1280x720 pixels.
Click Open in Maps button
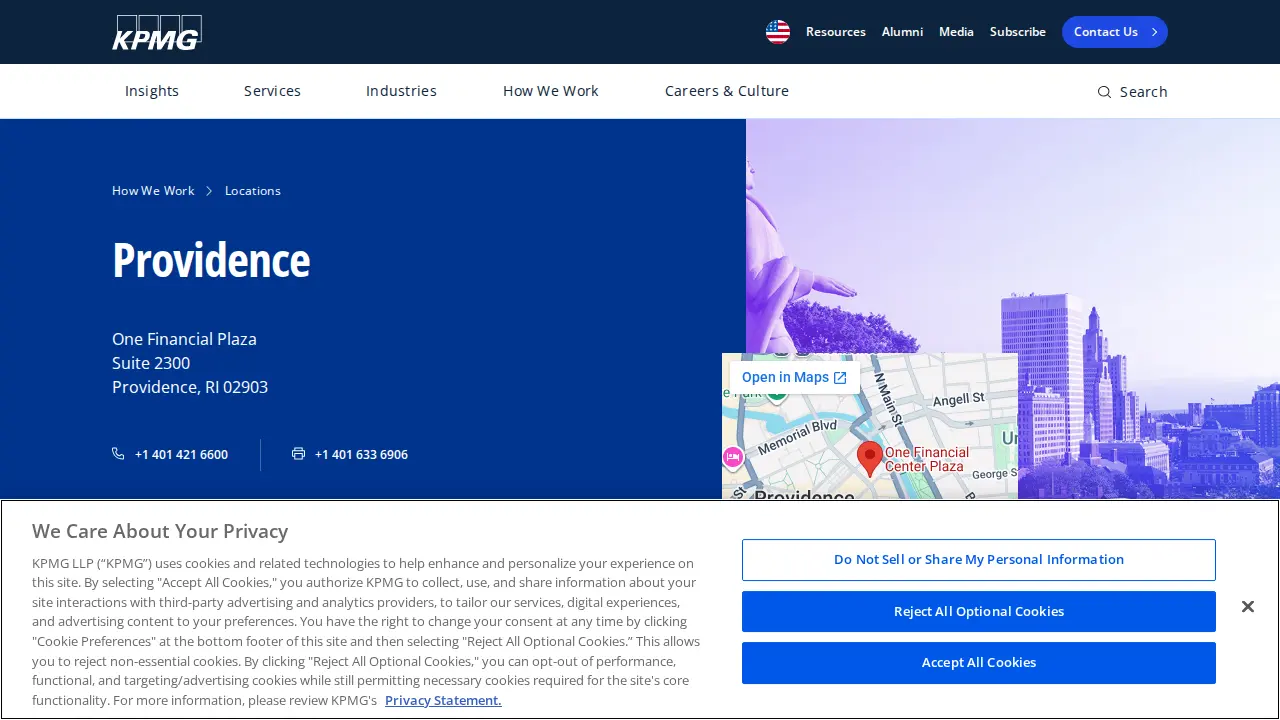(794, 378)
